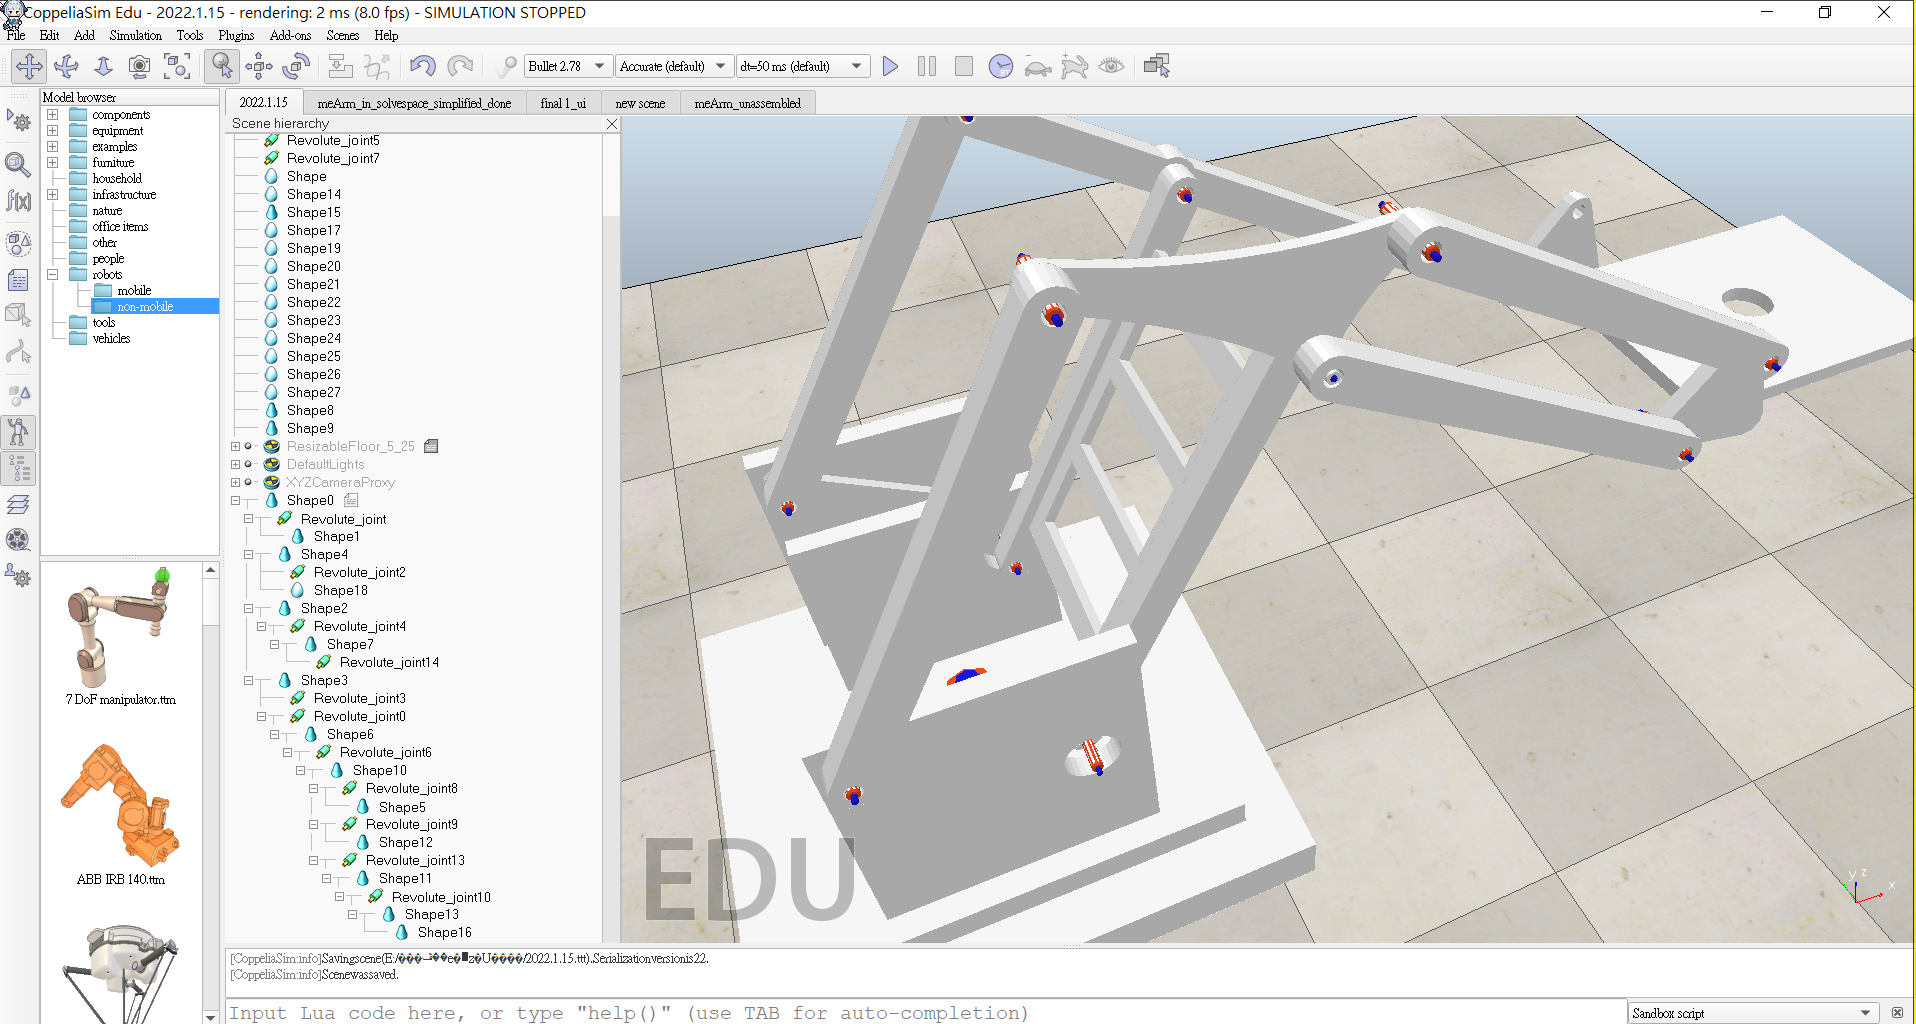Select Revolute_joint14 in the scene hierarchy
The width and height of the screenshot is (1916, 1024).
(x=389, y=662)
